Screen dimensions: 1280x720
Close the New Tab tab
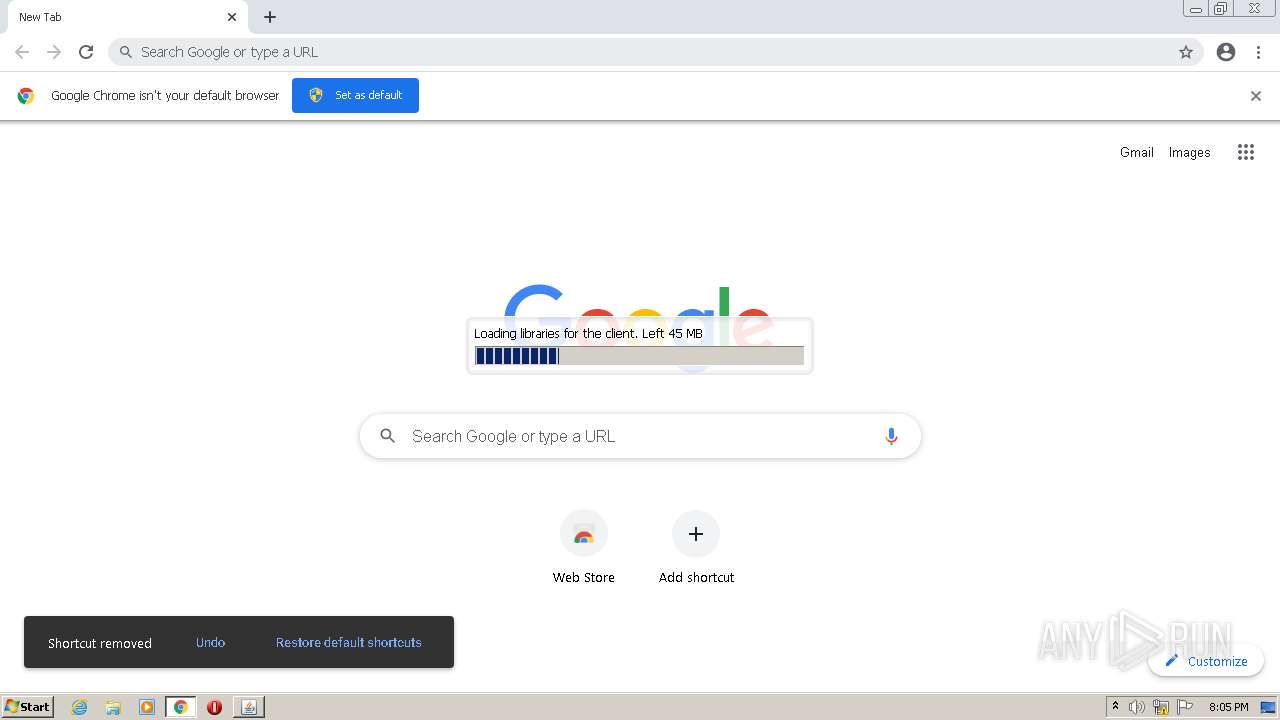[232, 17]
